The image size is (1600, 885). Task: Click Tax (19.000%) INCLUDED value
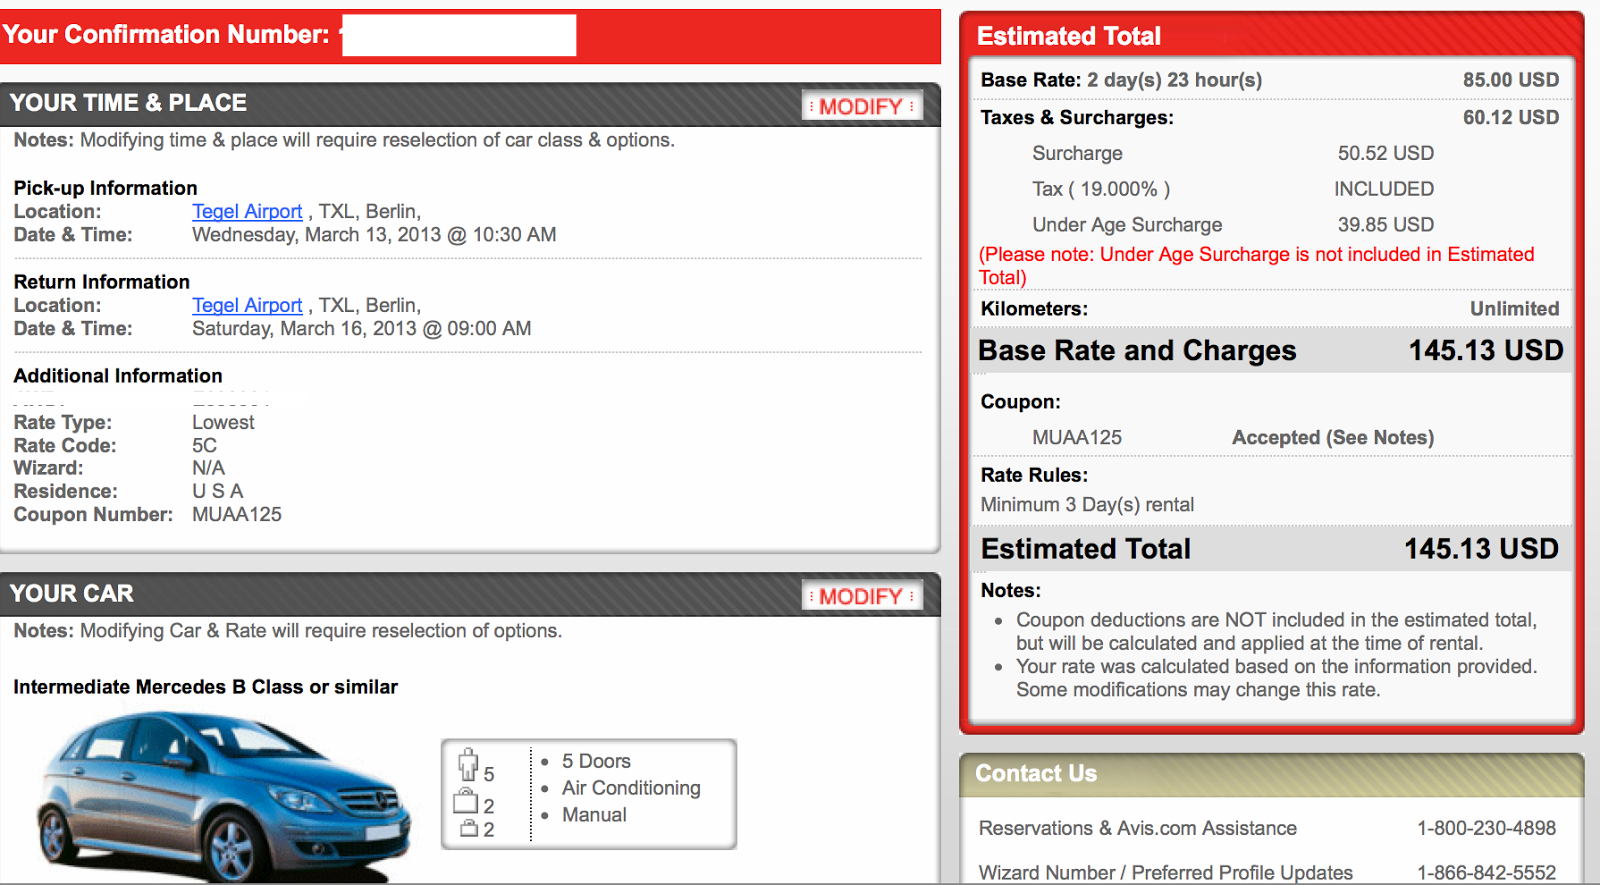click(1384, 189)
